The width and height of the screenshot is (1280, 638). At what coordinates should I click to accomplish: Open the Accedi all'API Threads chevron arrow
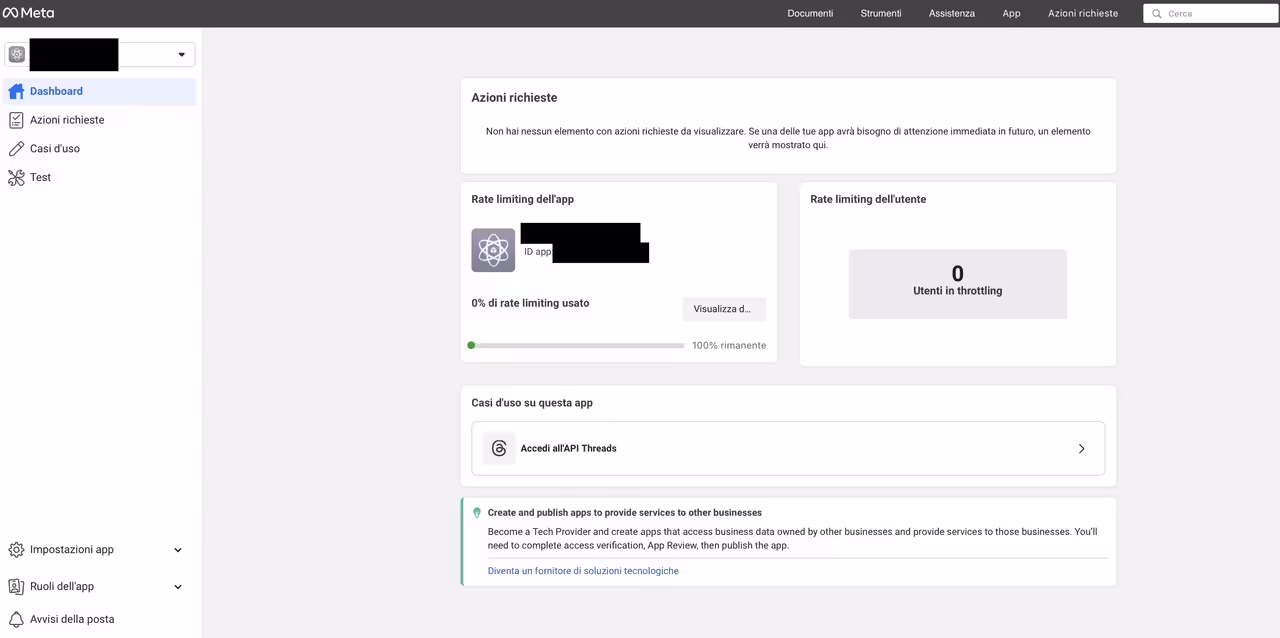(x=1081, y=449)
